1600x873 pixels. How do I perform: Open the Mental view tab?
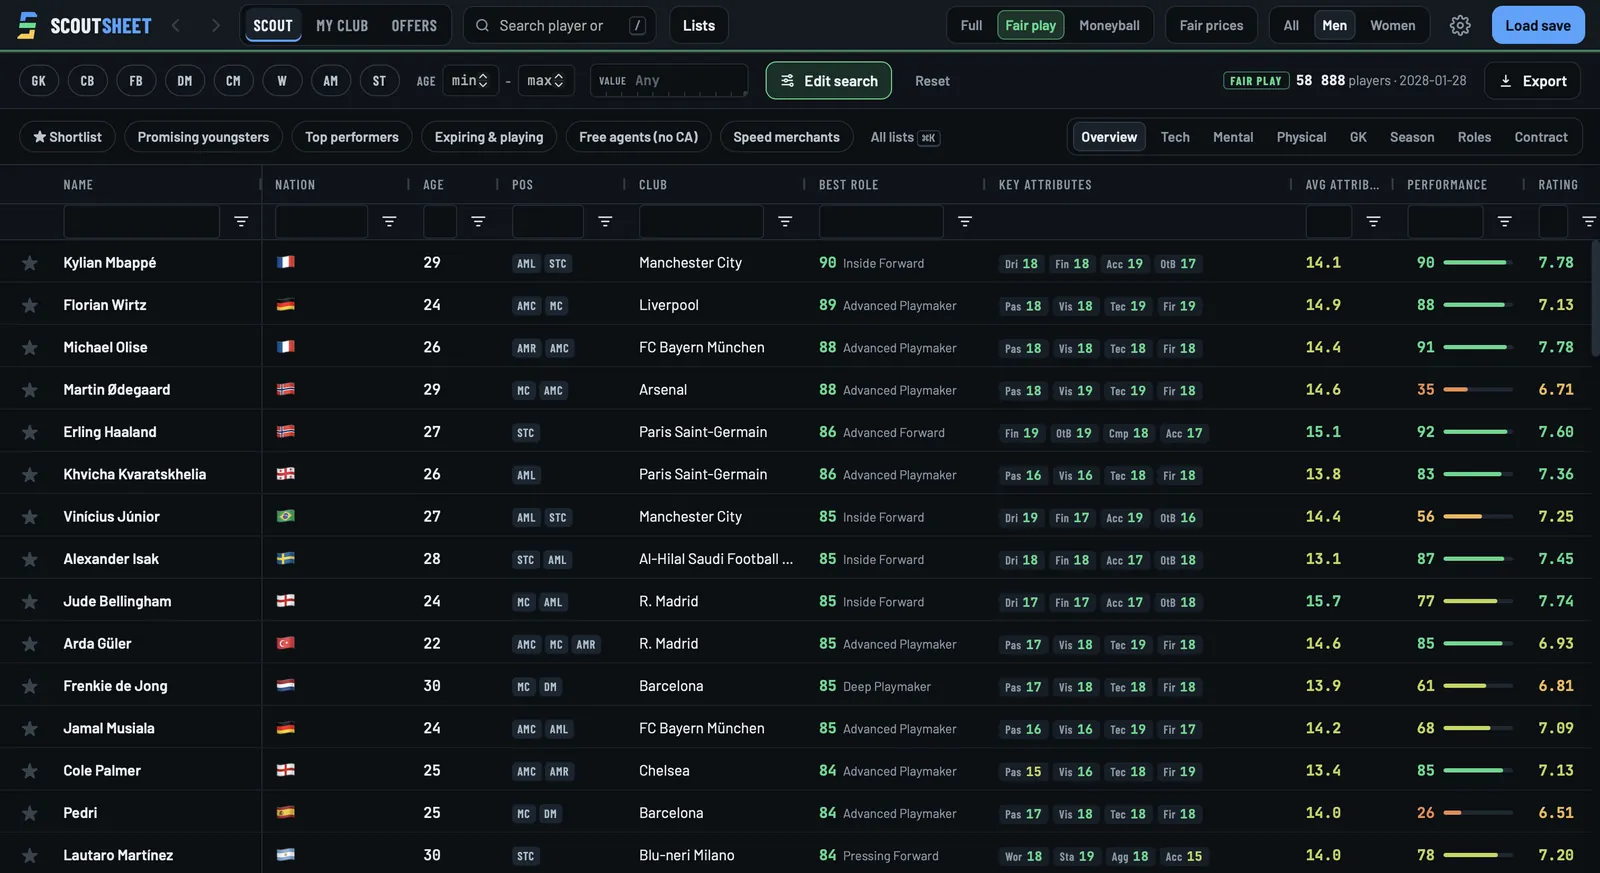[x=1233, y=137]
